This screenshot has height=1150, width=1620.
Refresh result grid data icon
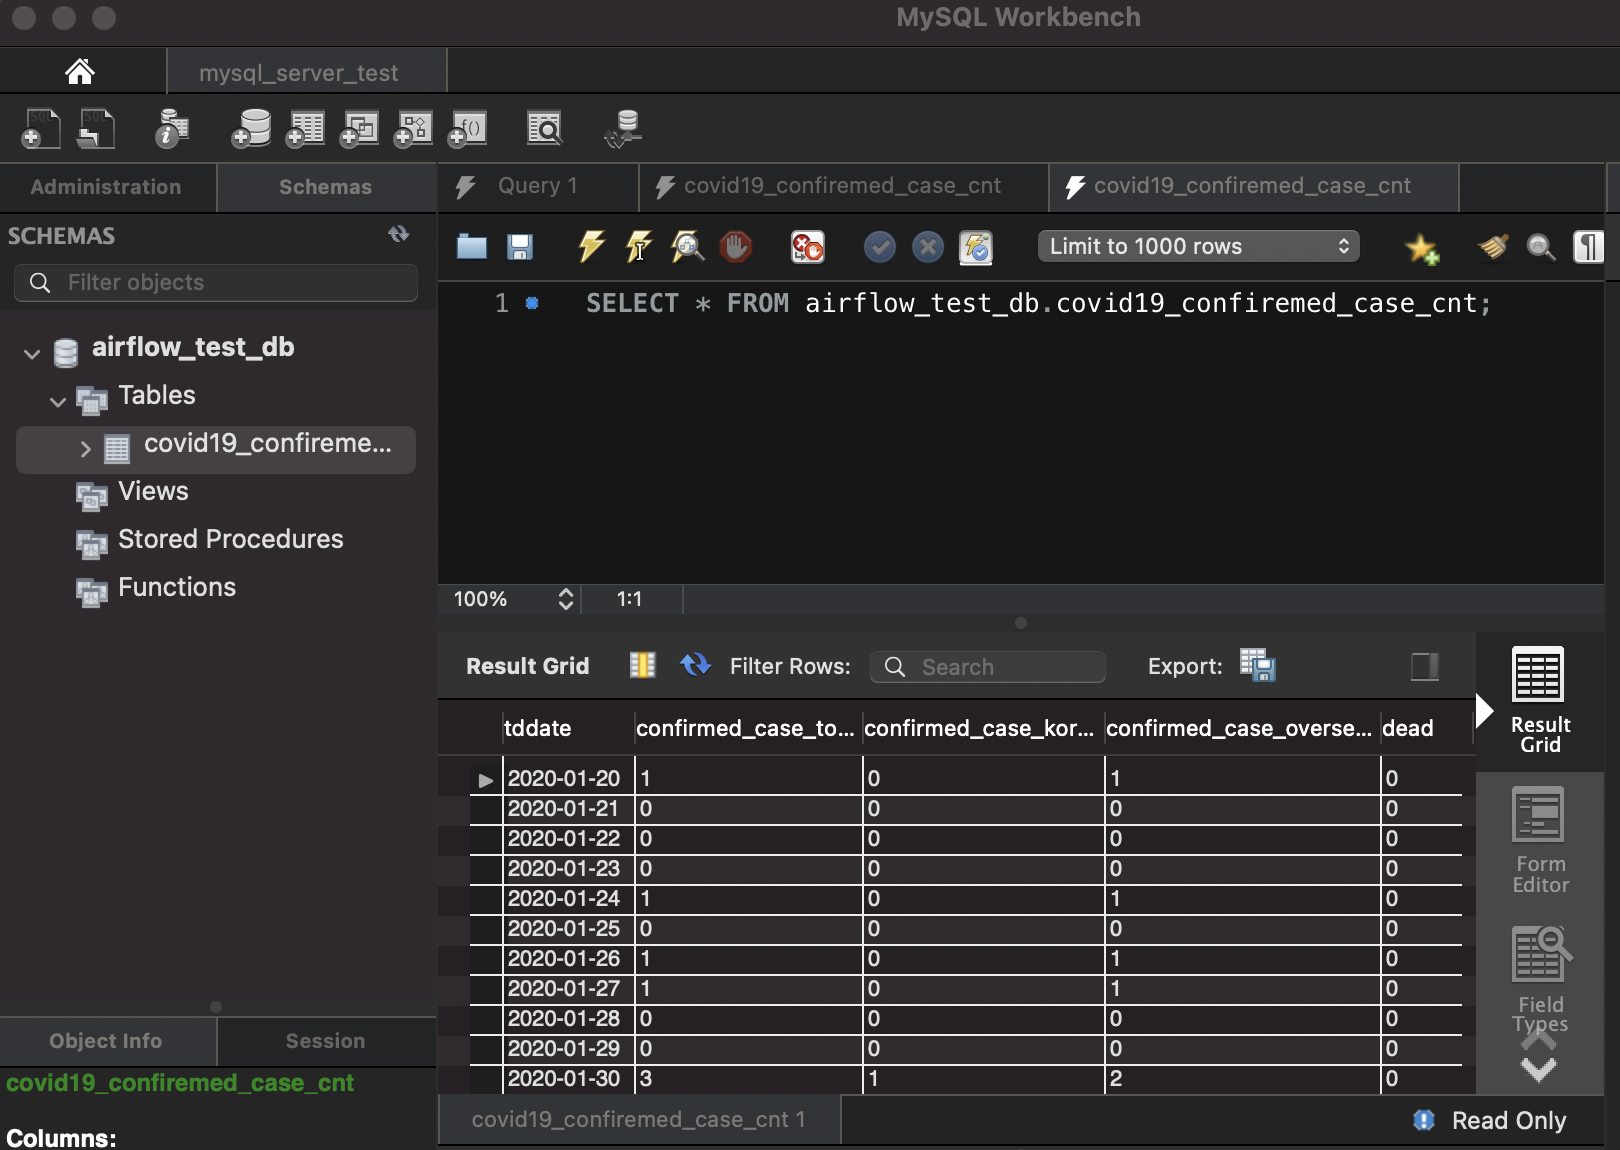[x=695, y=665]
